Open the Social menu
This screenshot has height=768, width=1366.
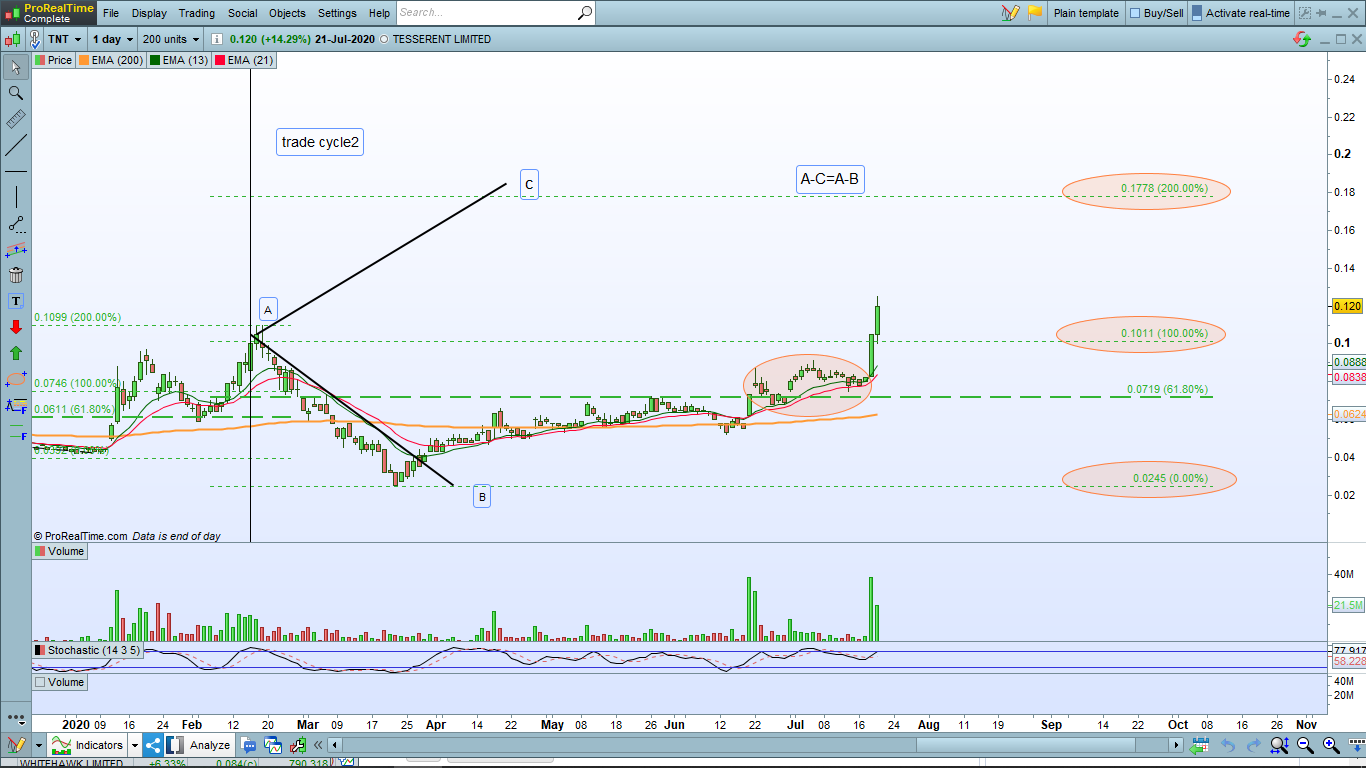click(242, 13)
